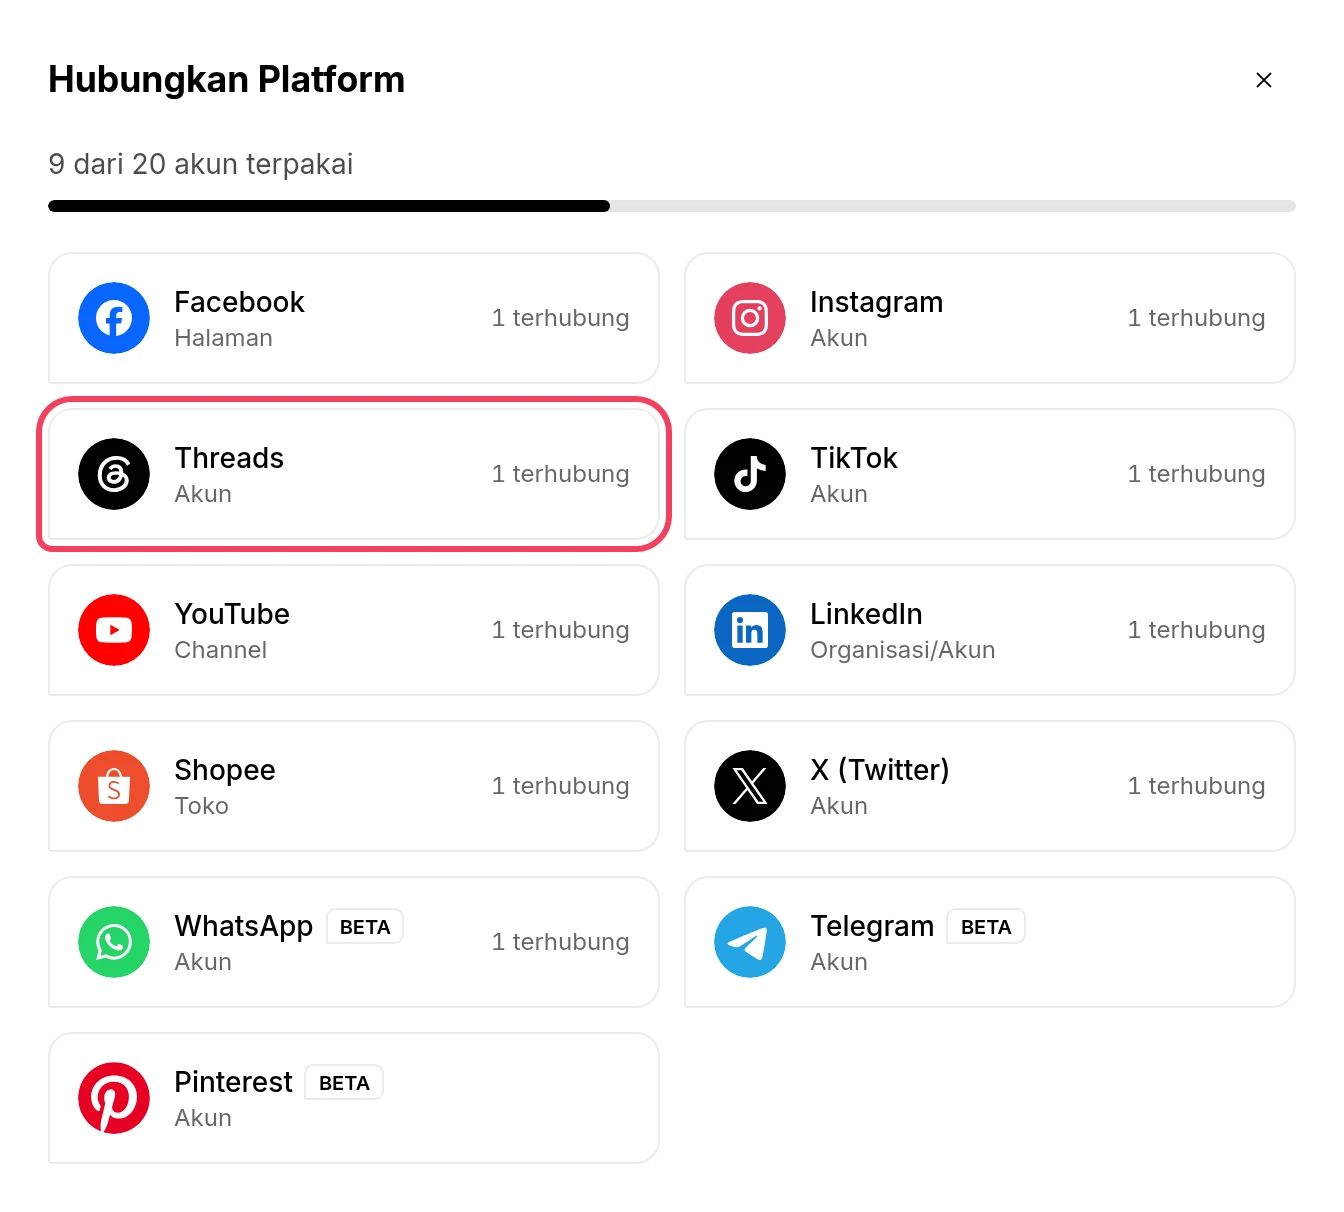Image resolution: width=1344 pixels, height=1212 pixels.
Task: Click the X (Twitter) logo icon
Action: click(x=750, y=786)
